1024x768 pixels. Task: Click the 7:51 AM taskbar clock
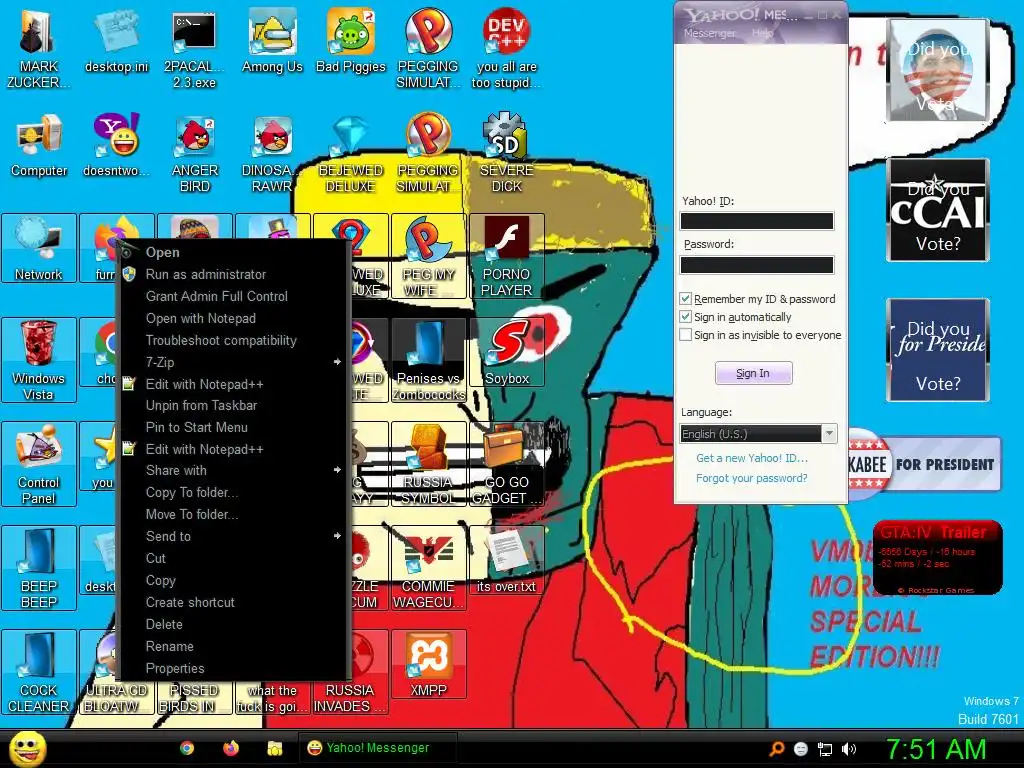point(935,749)
